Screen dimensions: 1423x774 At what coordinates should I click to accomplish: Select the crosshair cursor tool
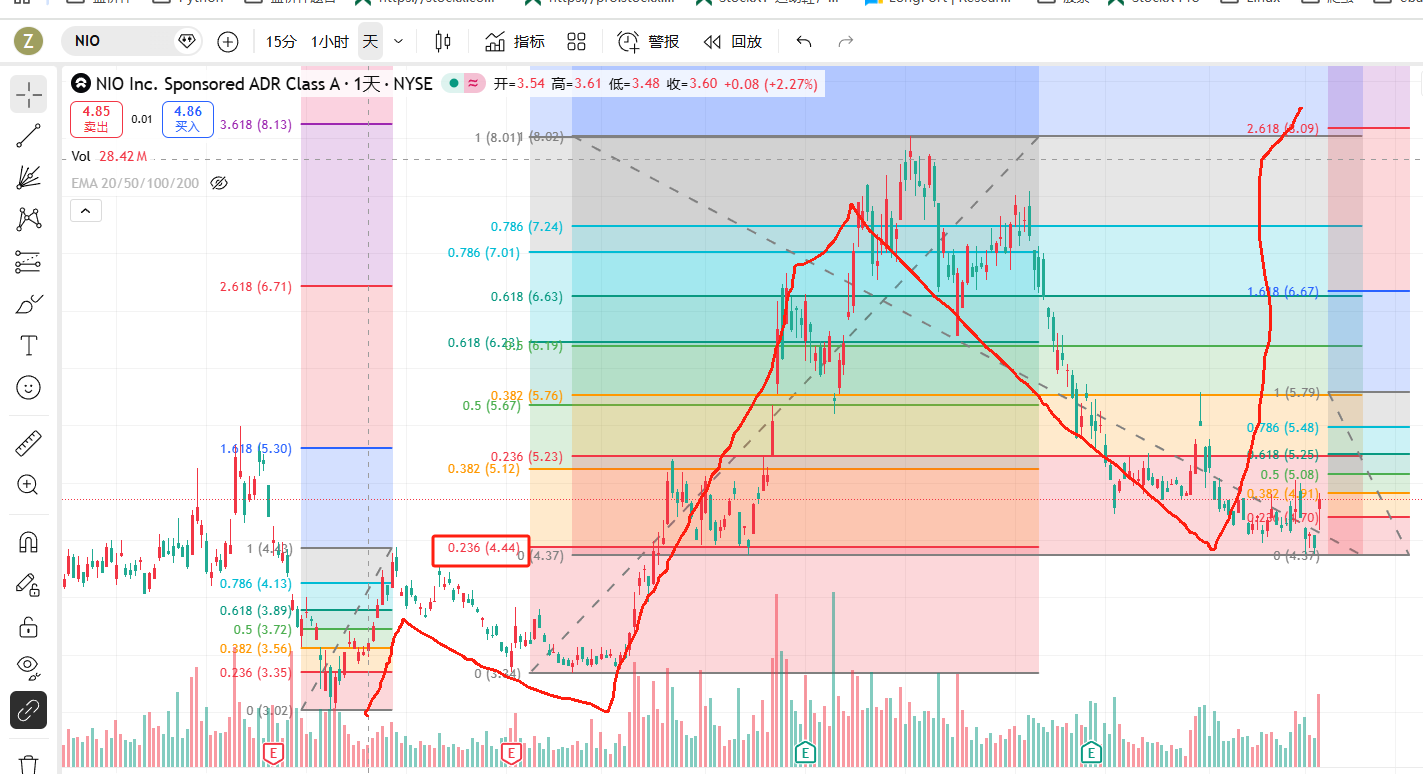click(x=29, y=94)
